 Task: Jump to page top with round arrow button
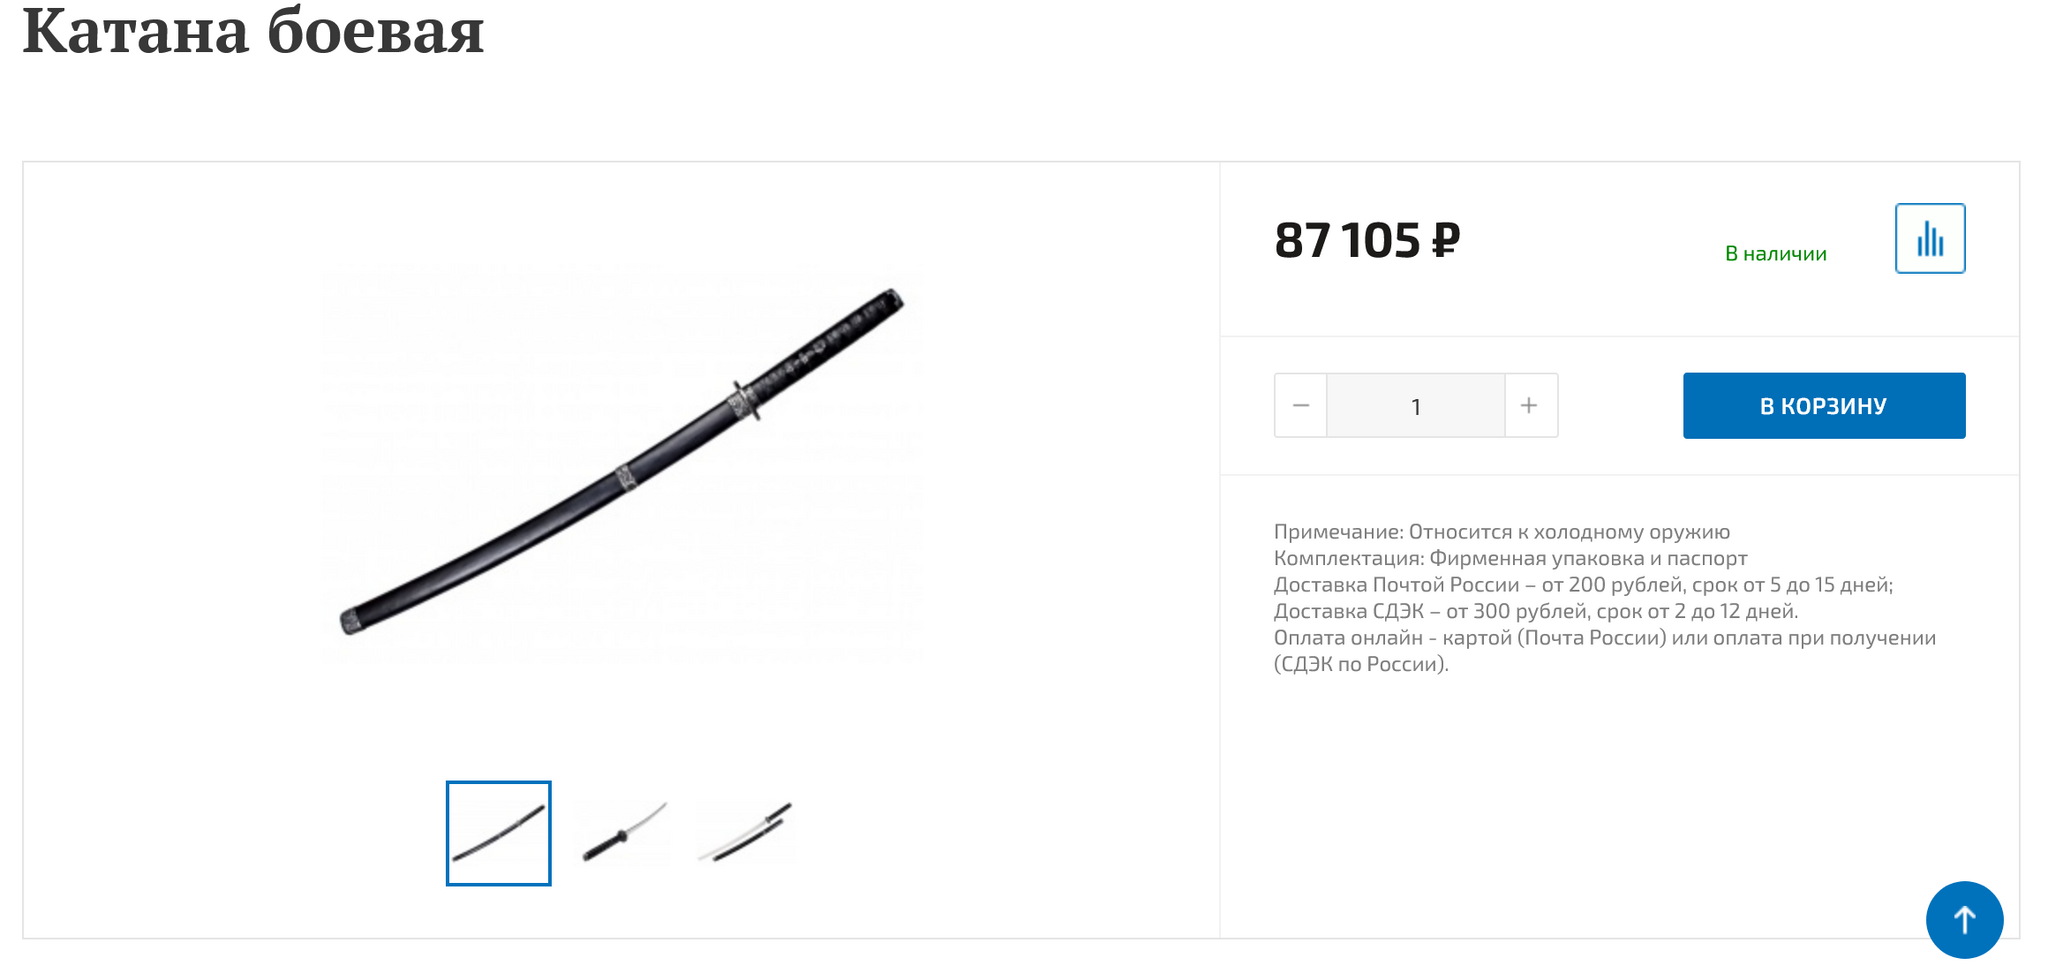tap(1963, 919)
